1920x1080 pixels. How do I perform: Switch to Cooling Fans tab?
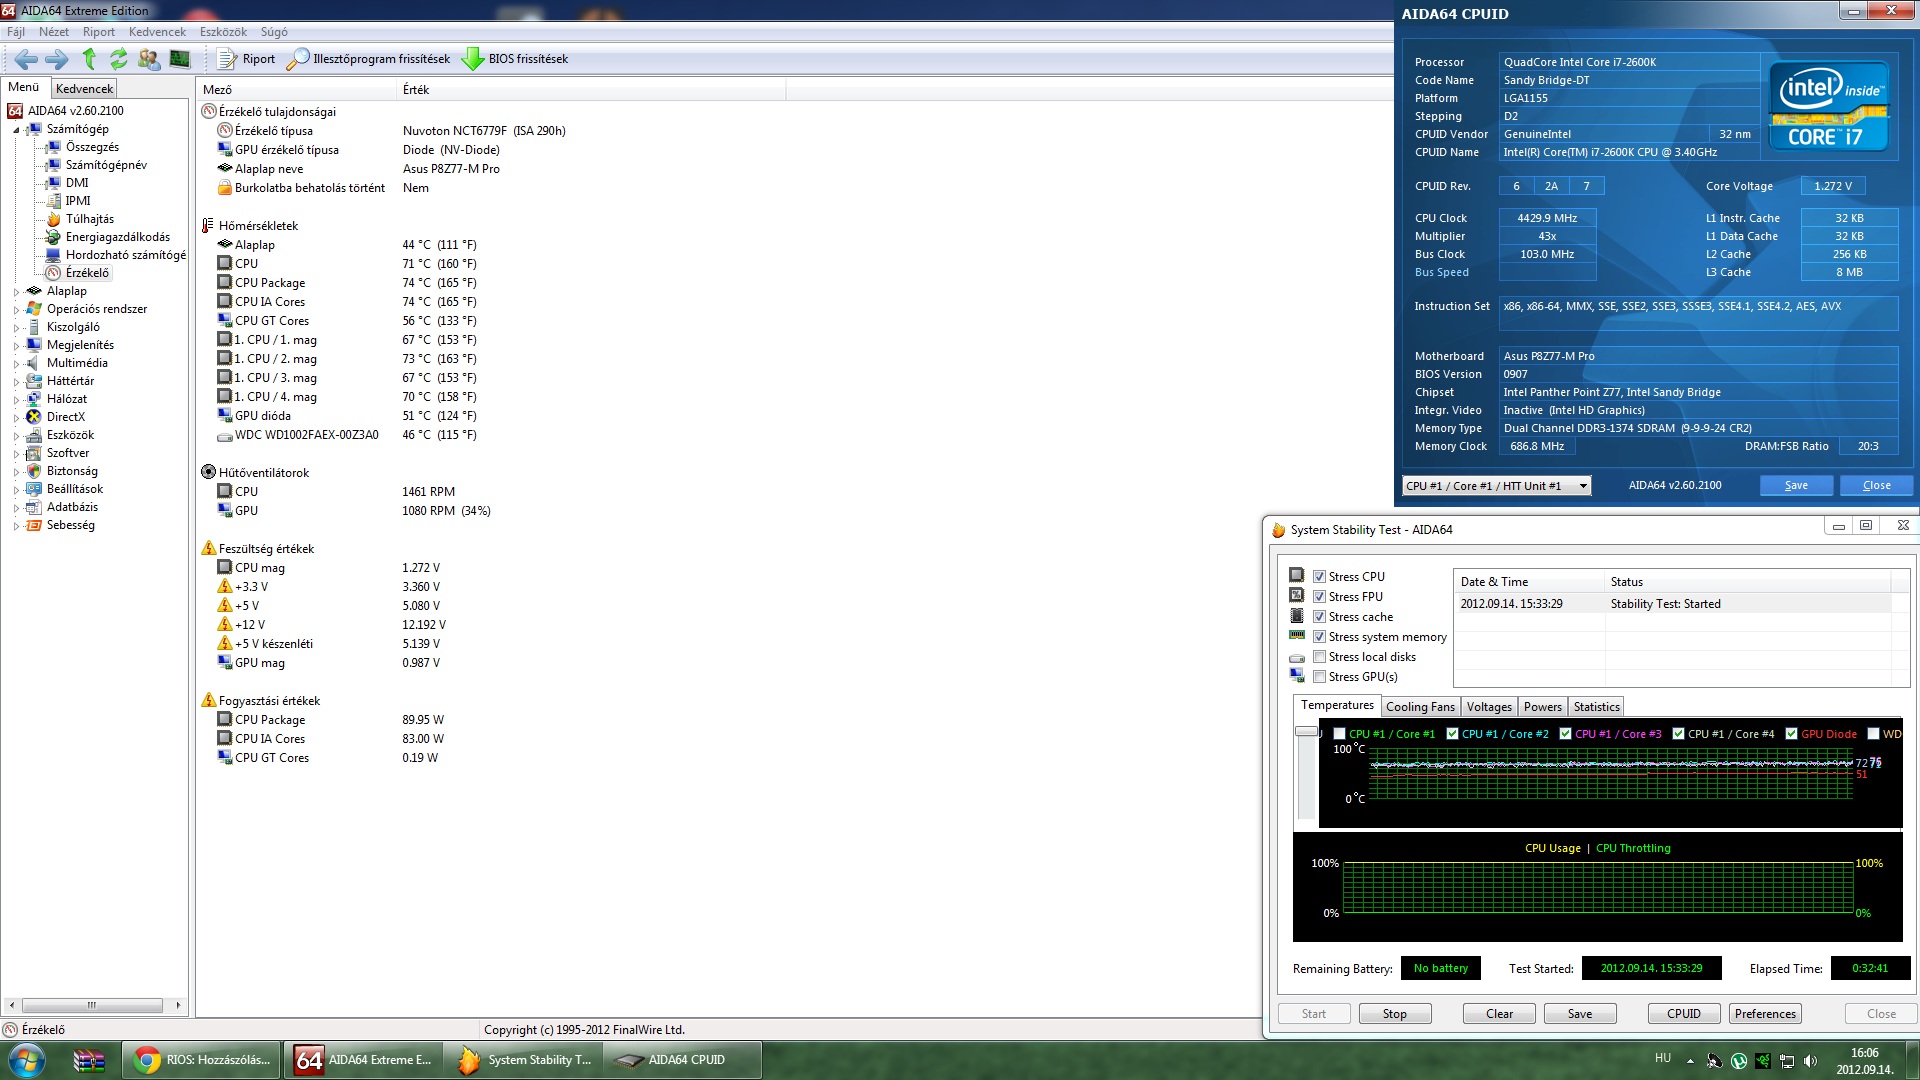coord(1420,707)
